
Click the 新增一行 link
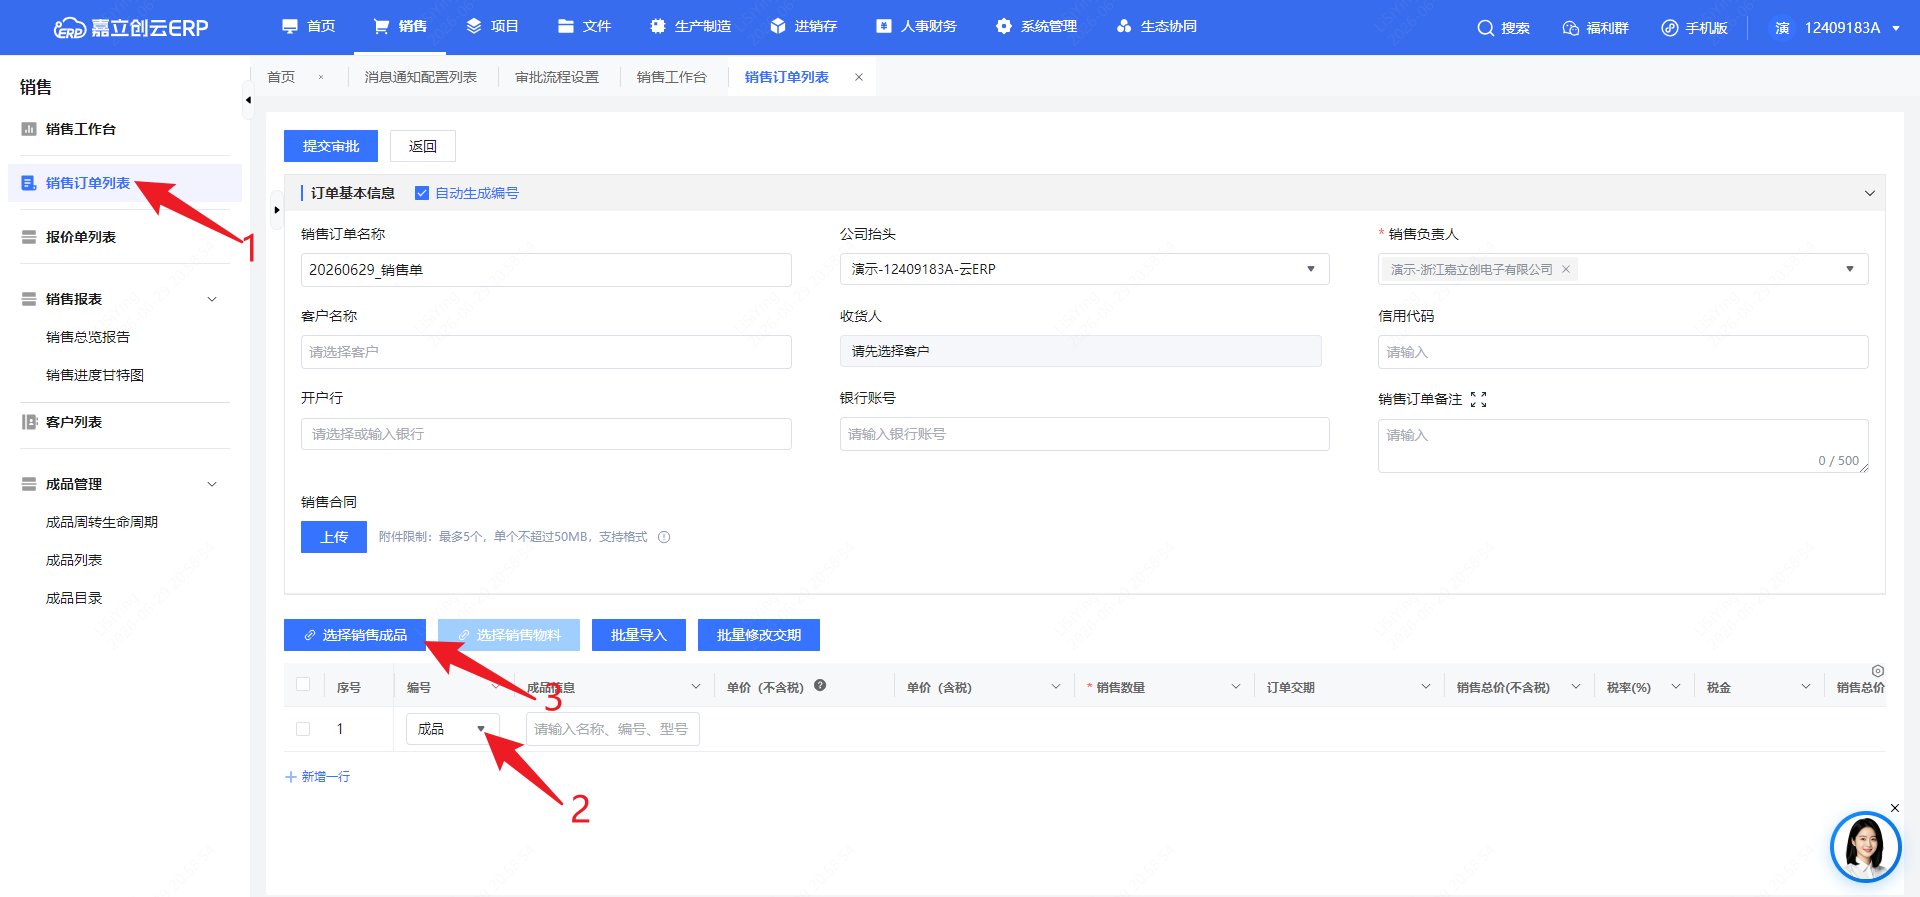[x=317, y=777]
